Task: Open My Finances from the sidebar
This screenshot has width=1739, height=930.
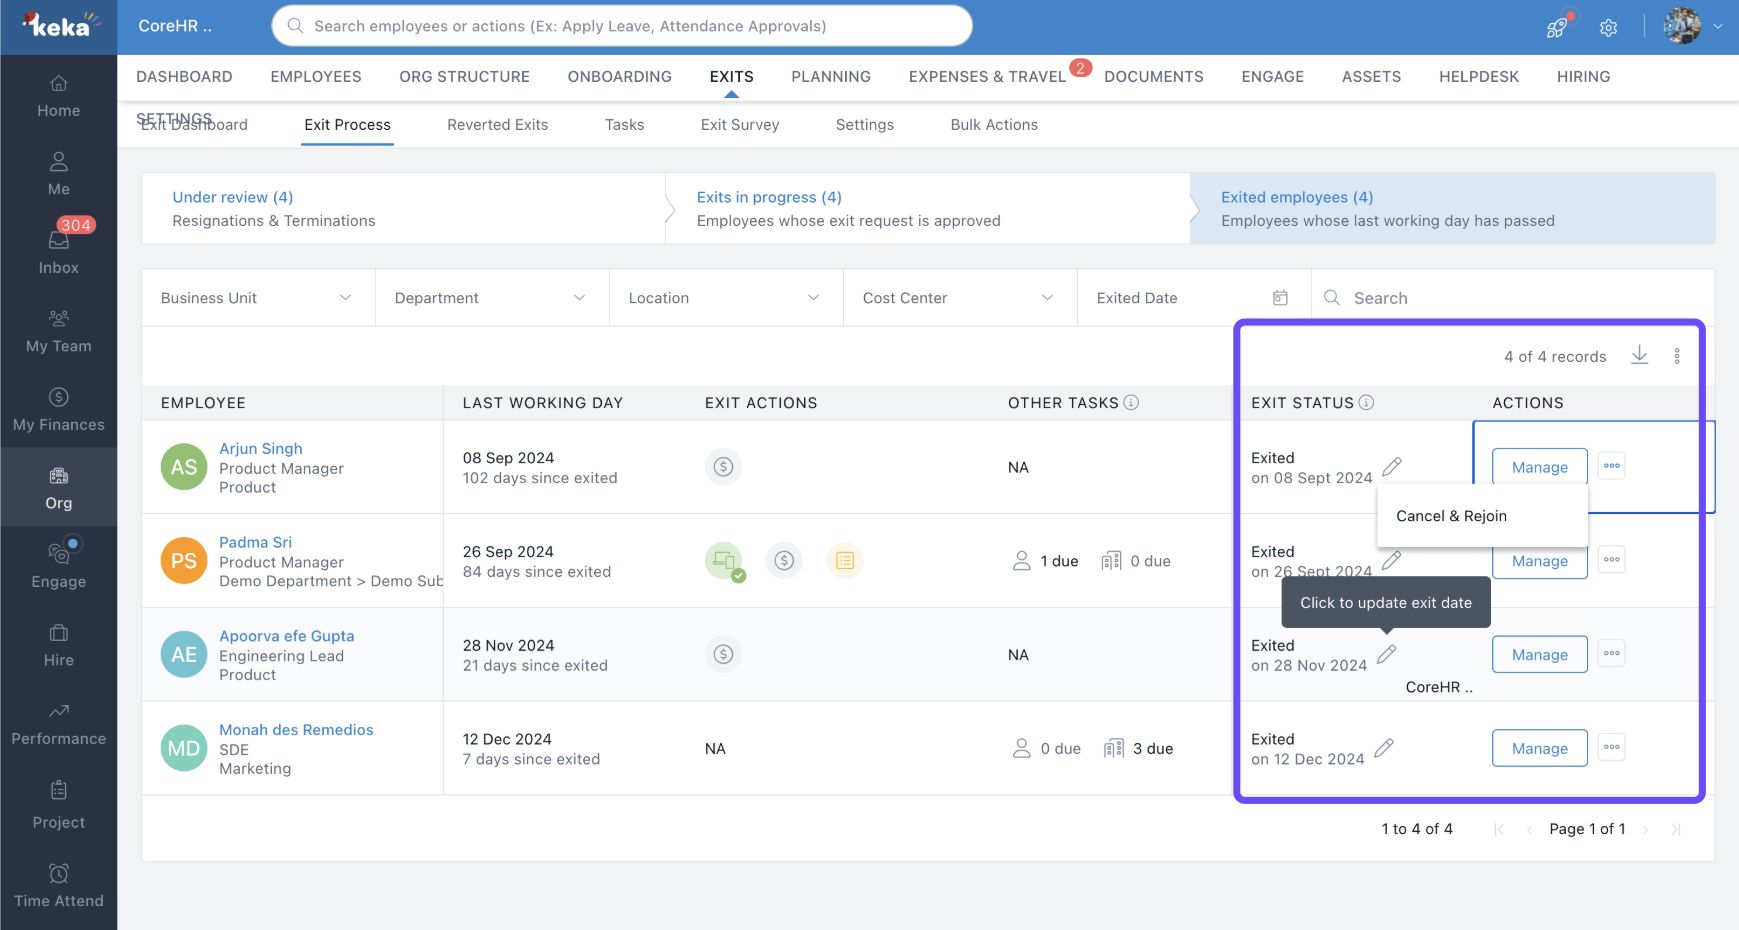Action: [x=59, y=409]
